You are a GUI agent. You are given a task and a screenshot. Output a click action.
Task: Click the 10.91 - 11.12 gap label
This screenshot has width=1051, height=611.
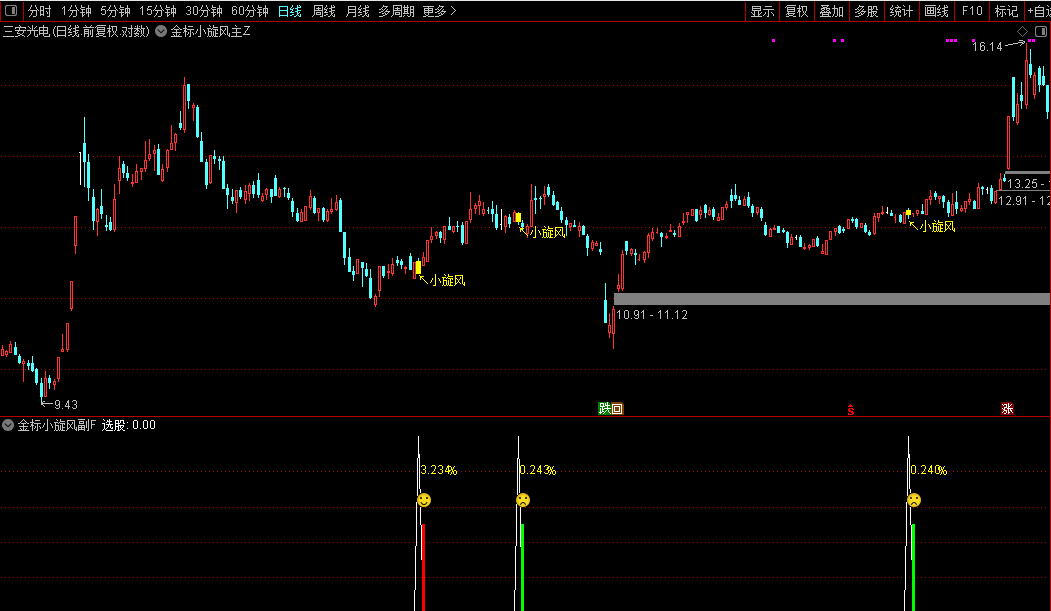[x=652, y=315]
